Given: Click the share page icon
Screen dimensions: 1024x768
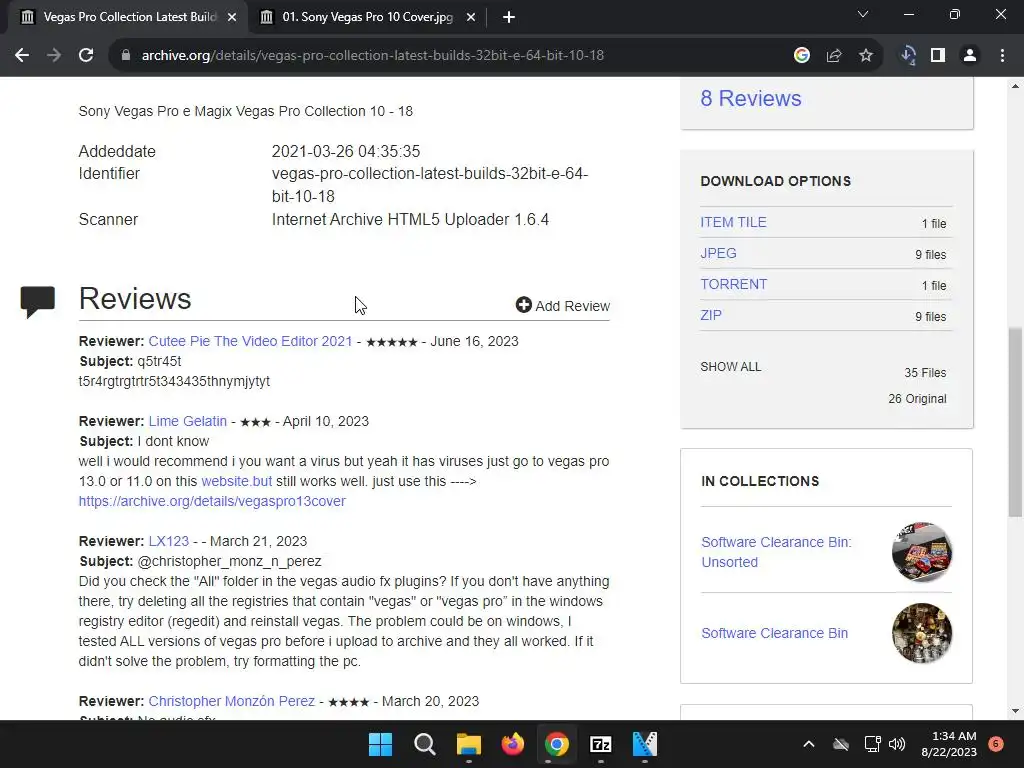Looking at the screenshot, I should pyautogui.click(x=834, y=56).
